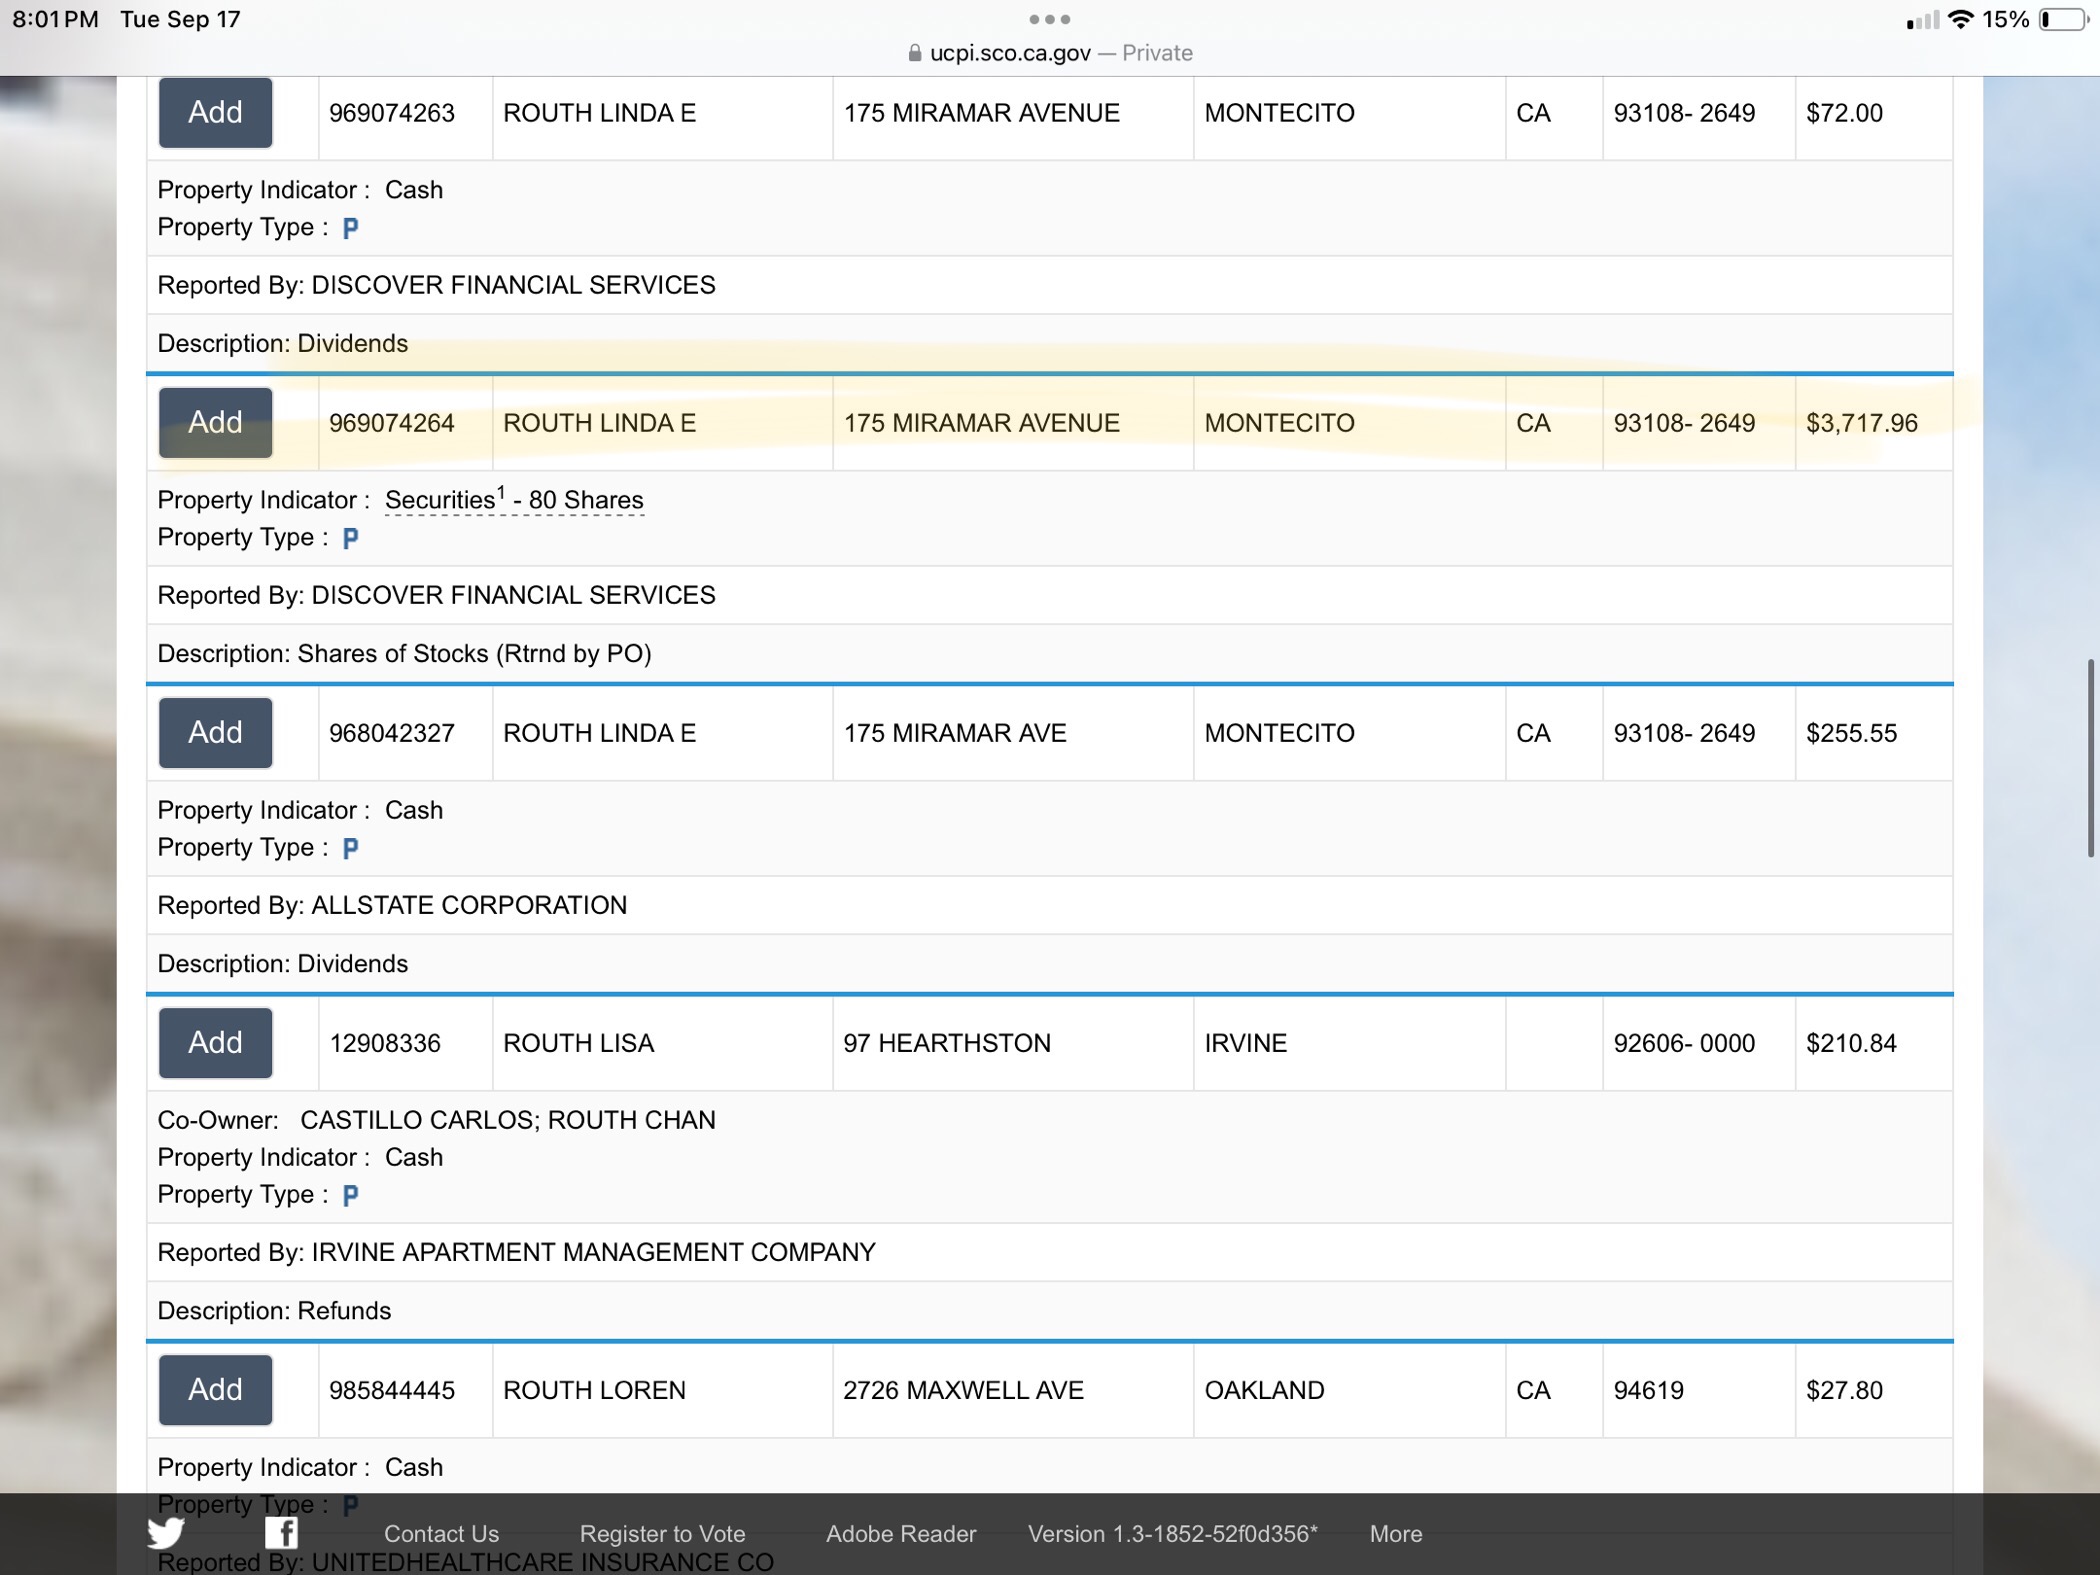The height and width of the screenshot is (1575, 2100).
Task: Click Version 1.3-1852-52f0d356 footer text
Action: pos(1173,1534)
